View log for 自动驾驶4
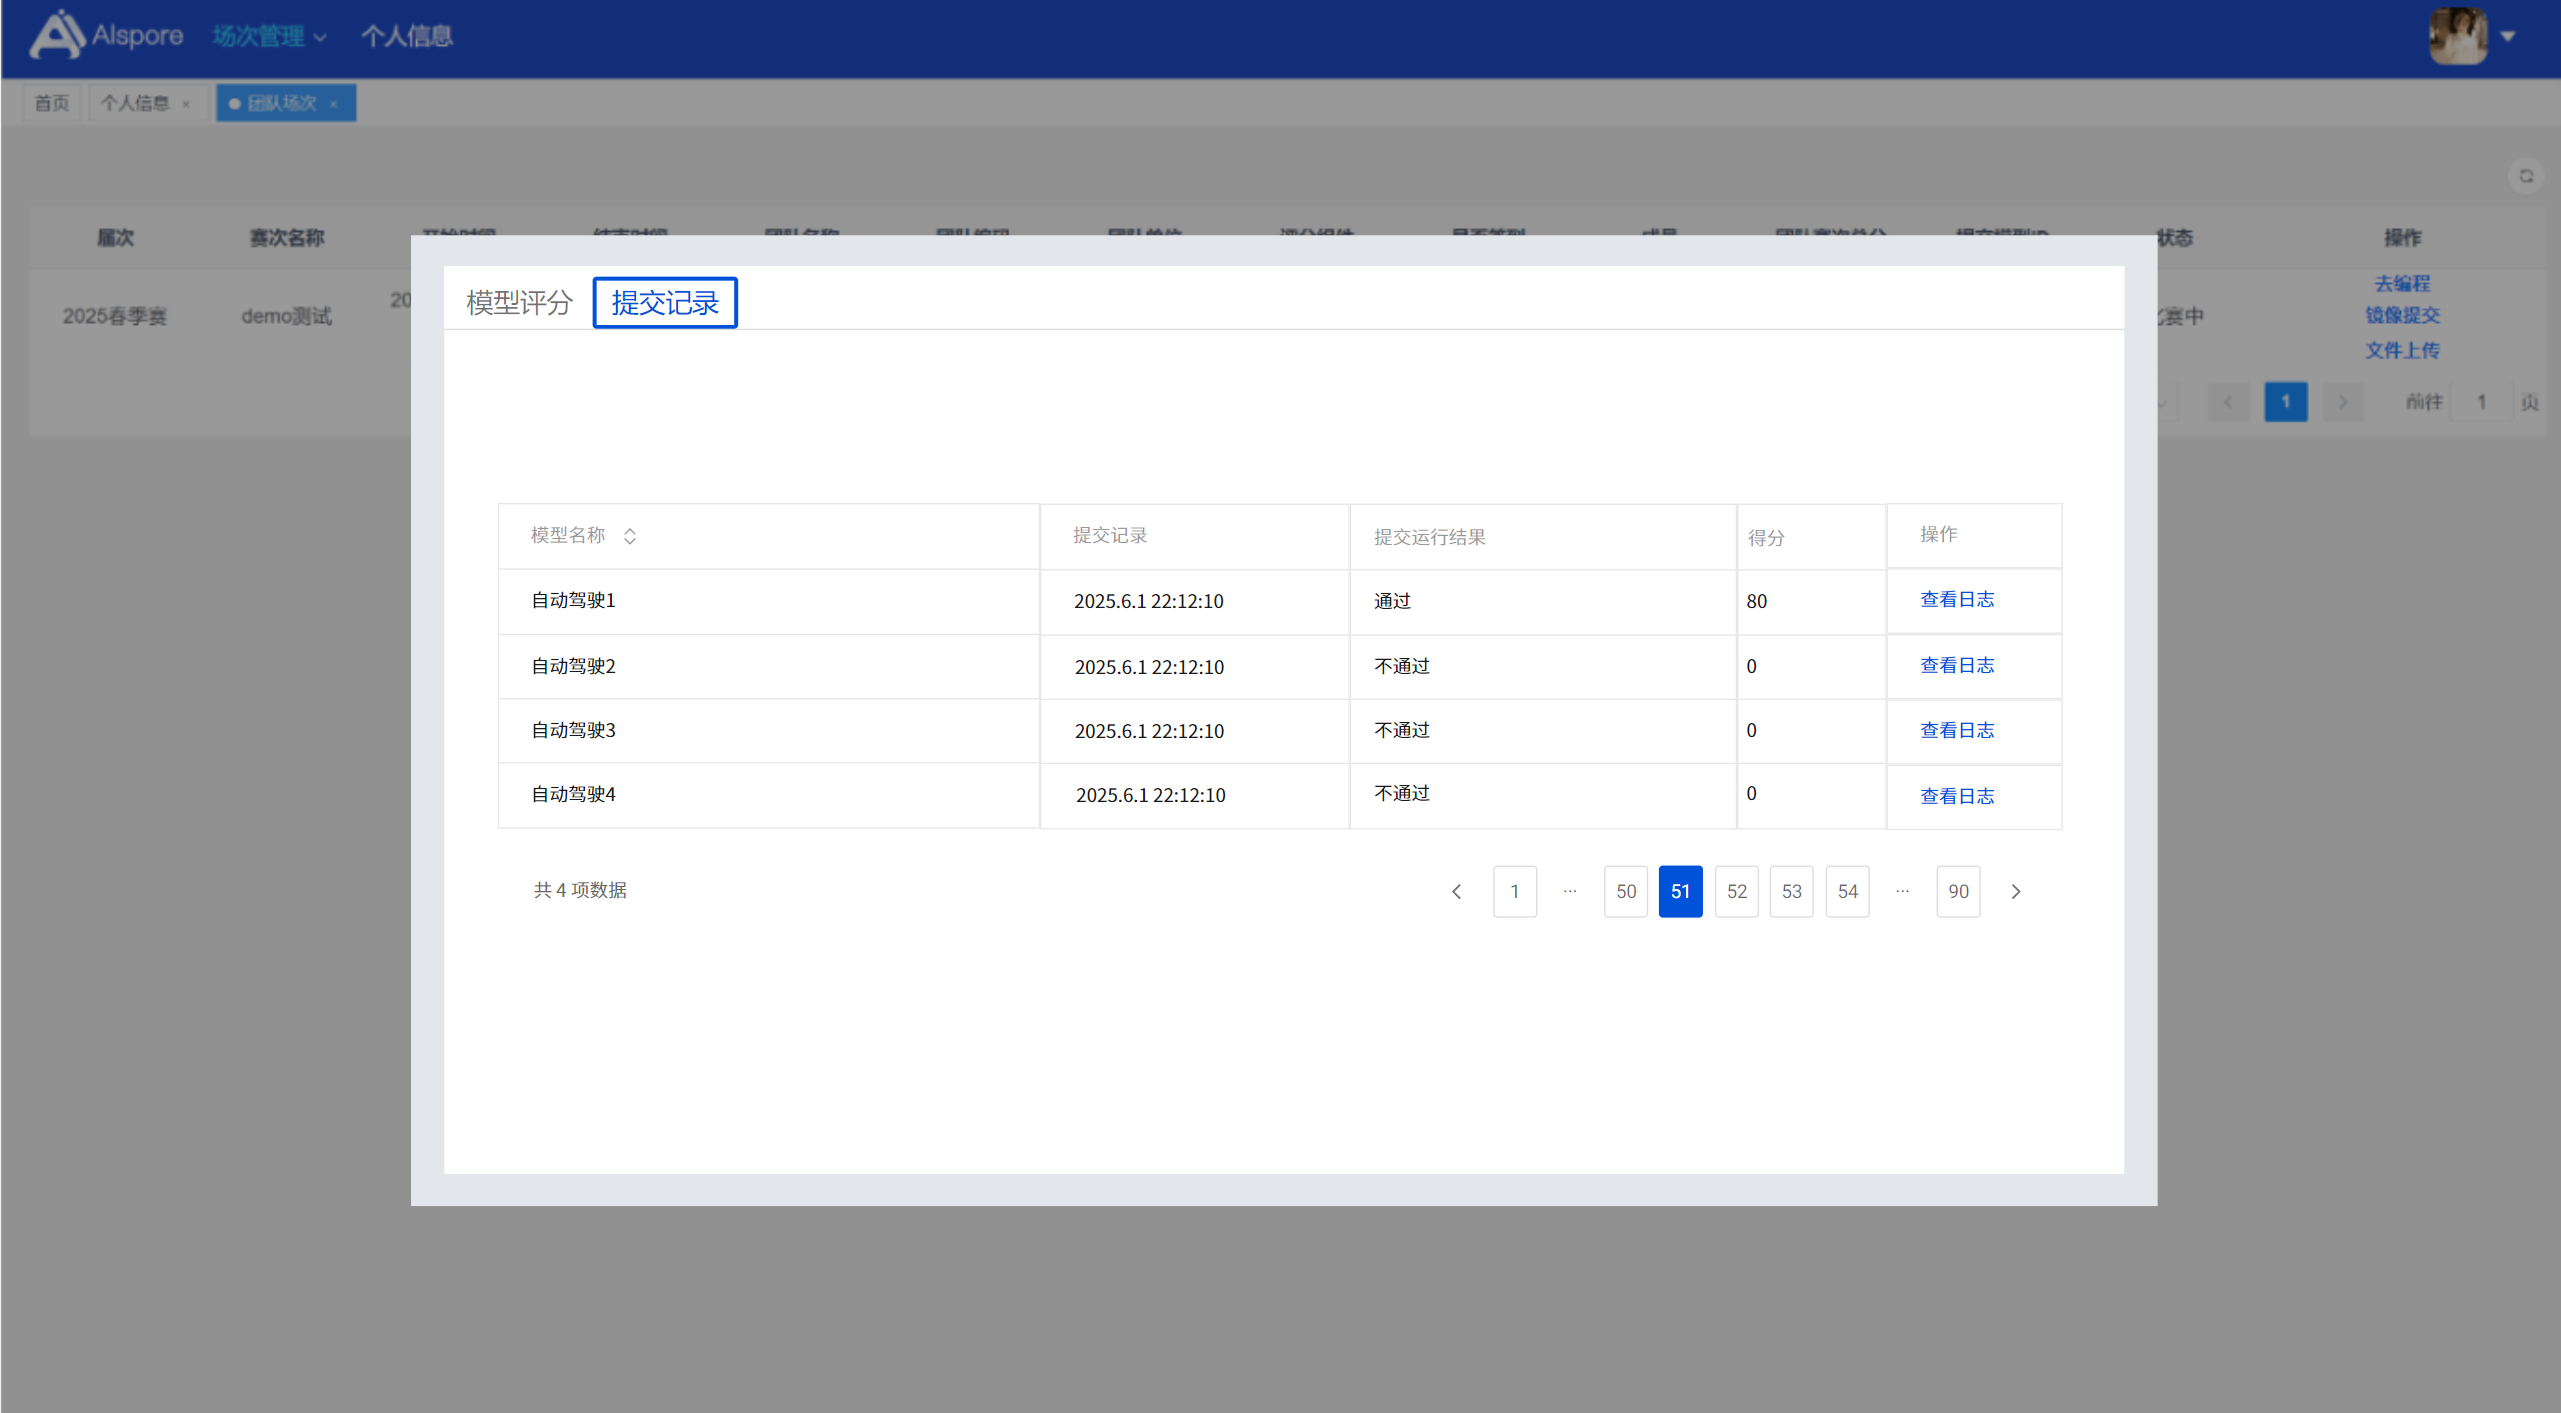 coord(1956,796)
